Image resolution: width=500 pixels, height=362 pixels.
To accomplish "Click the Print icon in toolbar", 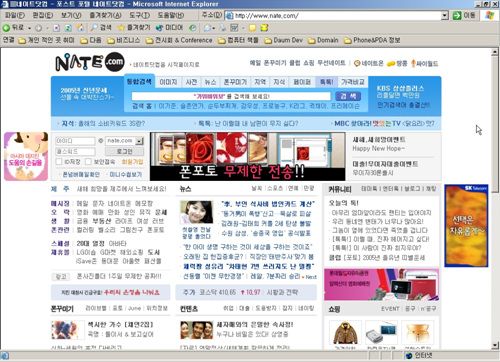I will click(x=223, y=28).
